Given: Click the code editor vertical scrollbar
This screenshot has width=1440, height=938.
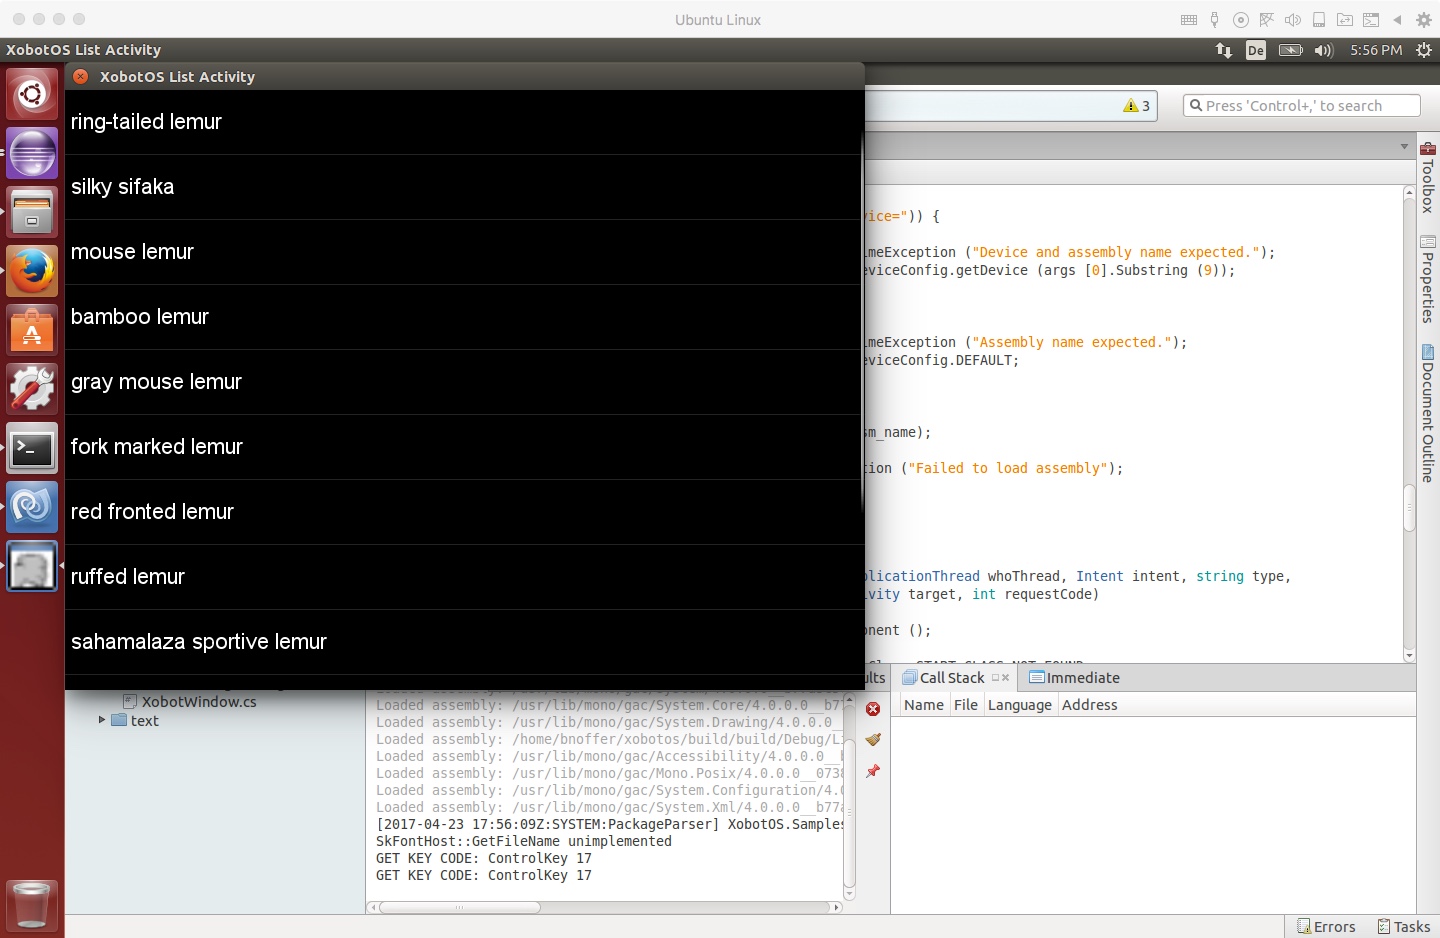Looking at the screenshot, I should pos(1409,507).
